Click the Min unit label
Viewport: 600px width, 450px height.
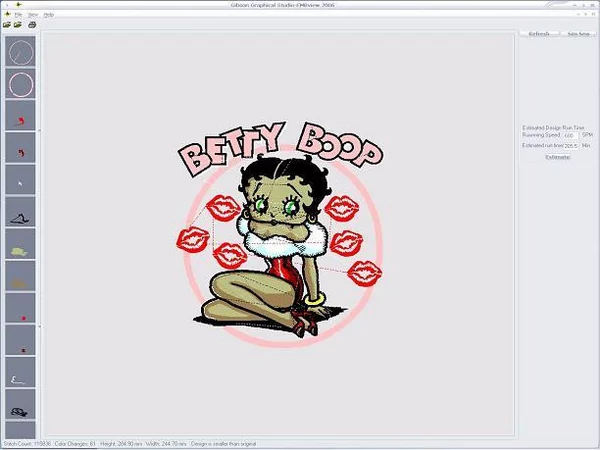pos(586,145)
